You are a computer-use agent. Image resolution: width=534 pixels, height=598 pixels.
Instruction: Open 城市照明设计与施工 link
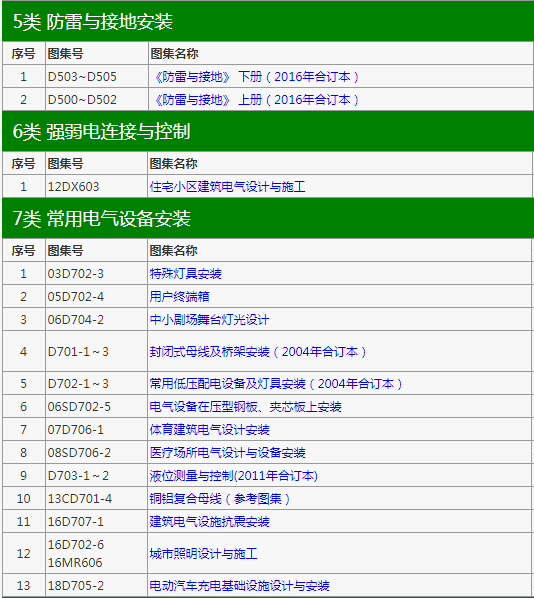pos(203,553)
